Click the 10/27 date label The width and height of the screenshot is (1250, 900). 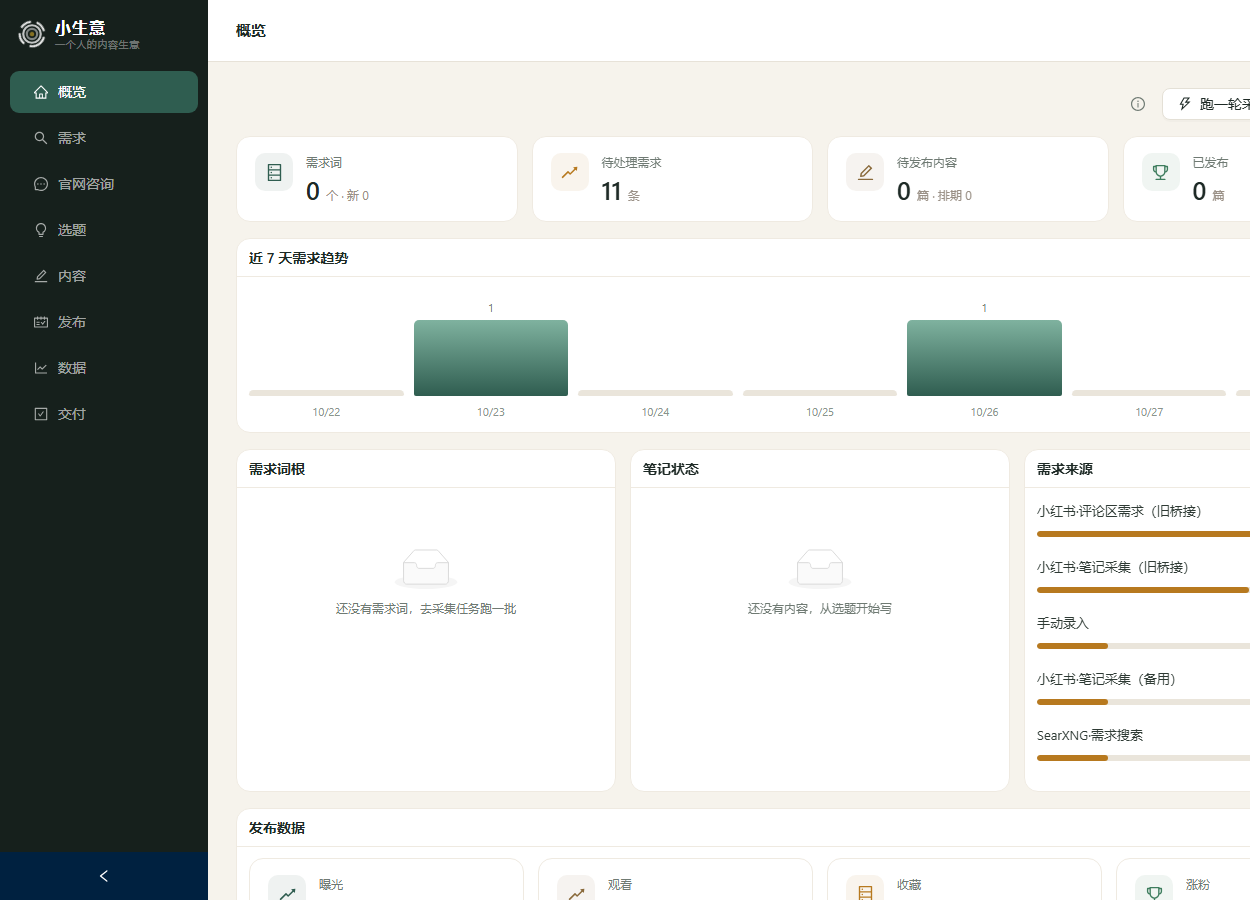(1149, 412)
